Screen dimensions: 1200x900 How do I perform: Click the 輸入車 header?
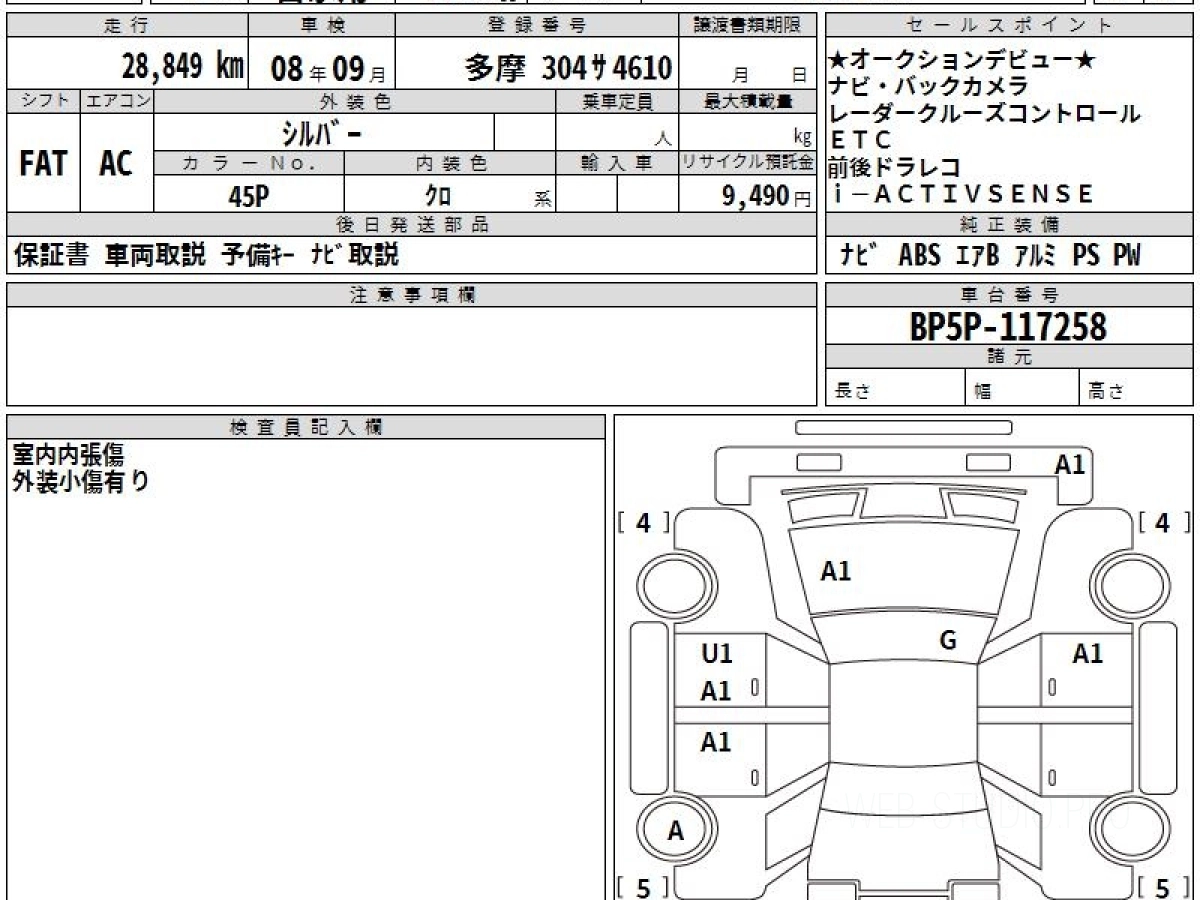pos(617,163)
